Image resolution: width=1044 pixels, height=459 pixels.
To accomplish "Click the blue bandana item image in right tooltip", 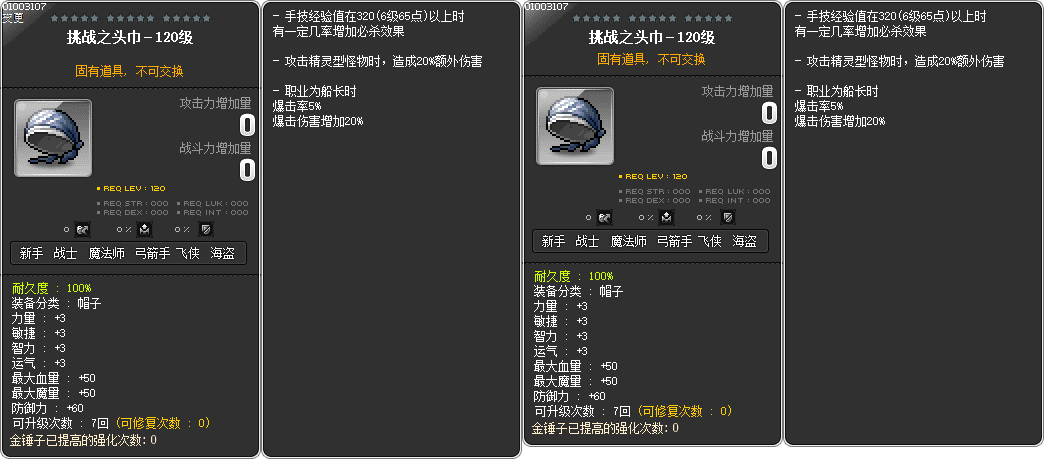I will click(x=575, y=126).
